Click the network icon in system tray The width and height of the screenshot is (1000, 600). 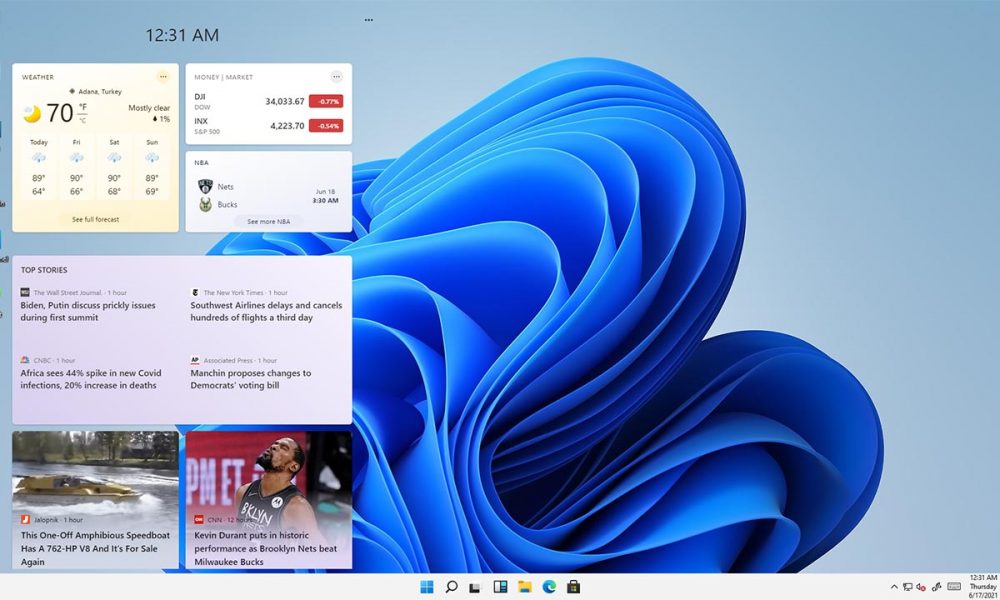point(907,587)
